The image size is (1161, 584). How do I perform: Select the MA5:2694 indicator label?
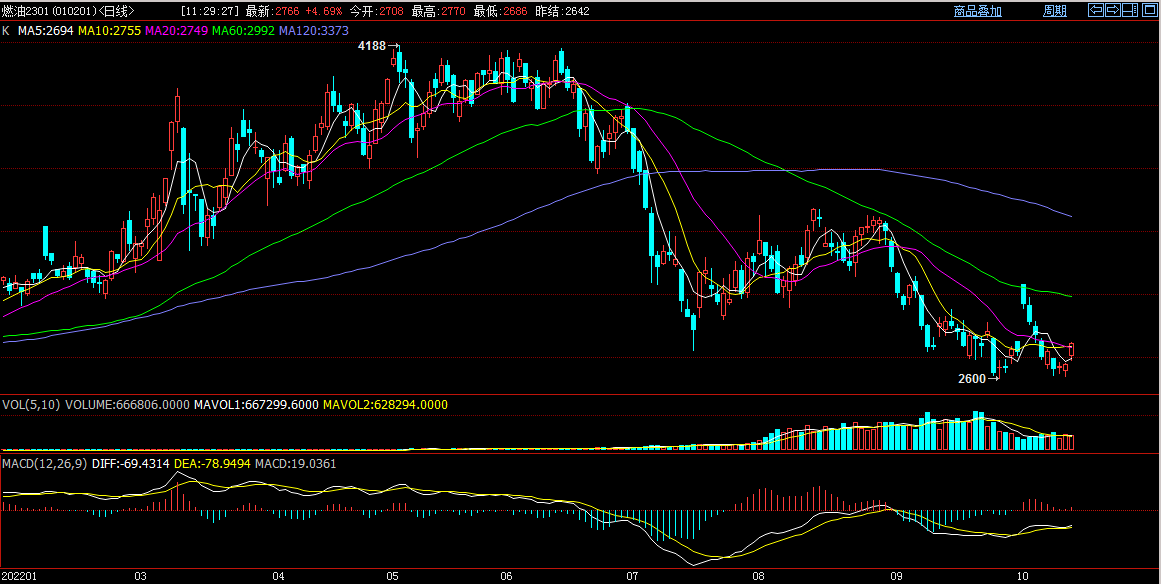(47, 31)
